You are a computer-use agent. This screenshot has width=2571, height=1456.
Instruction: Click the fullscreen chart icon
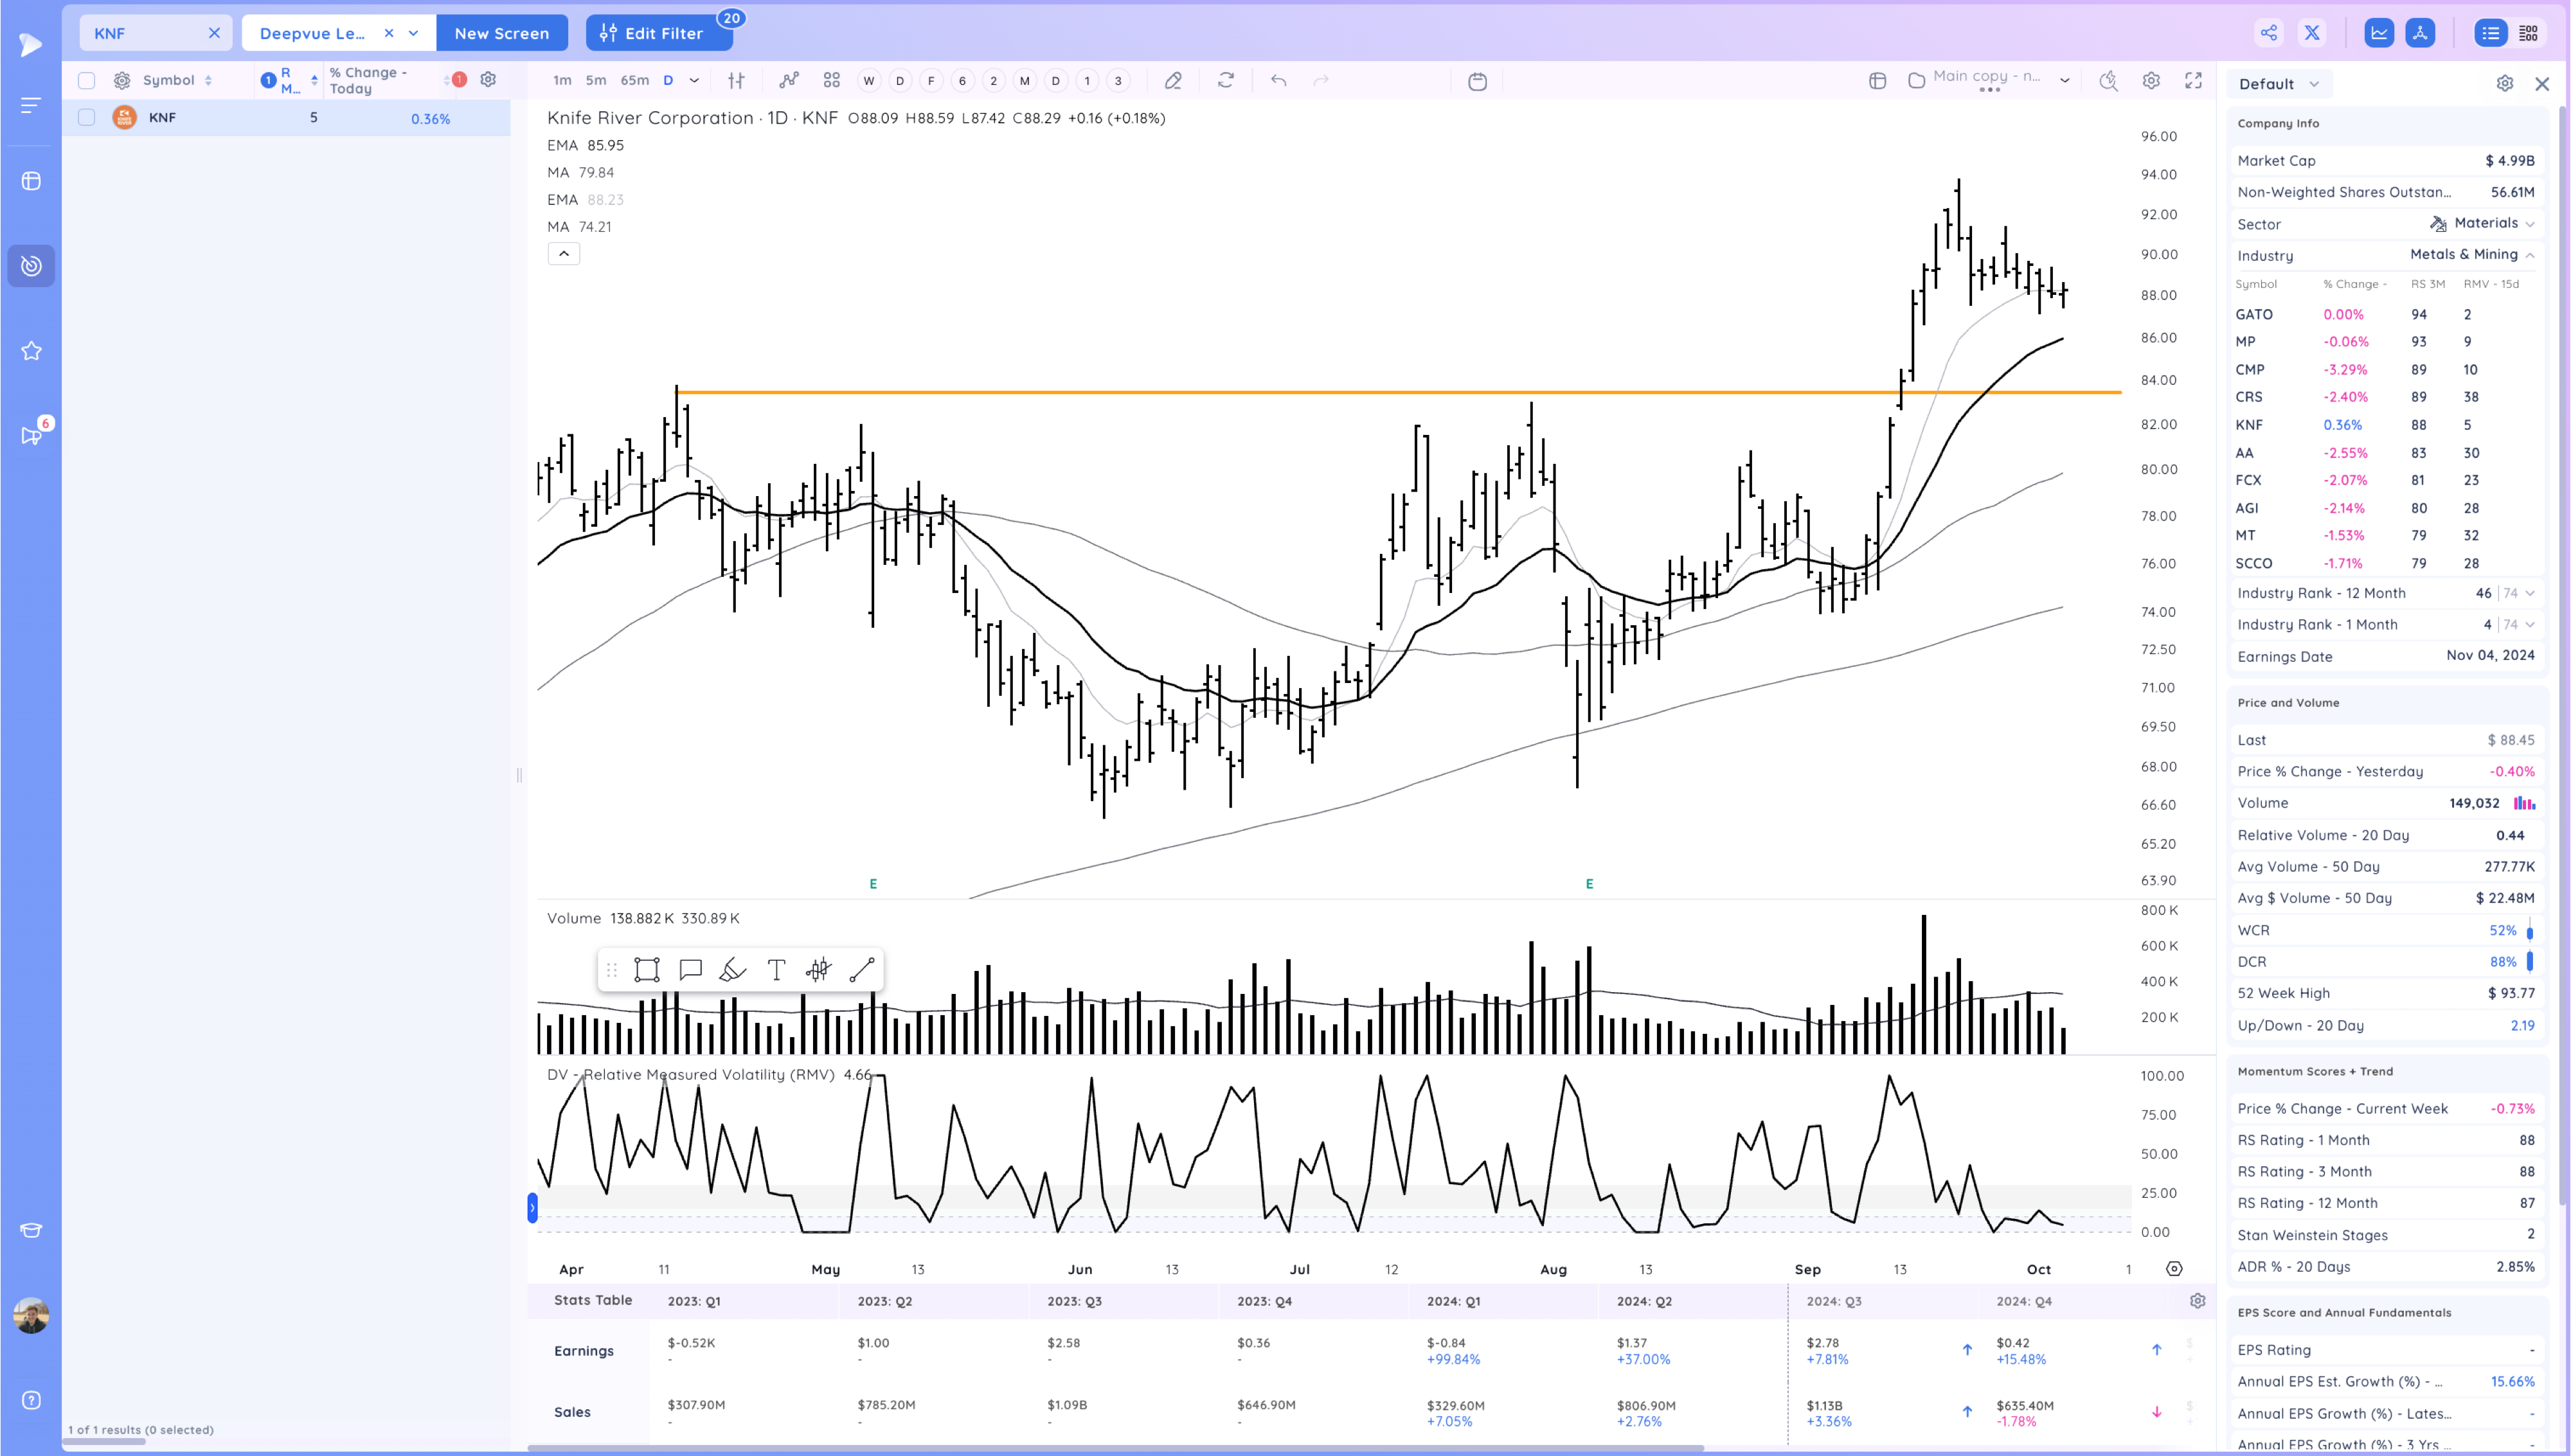tap(2193, 81)
